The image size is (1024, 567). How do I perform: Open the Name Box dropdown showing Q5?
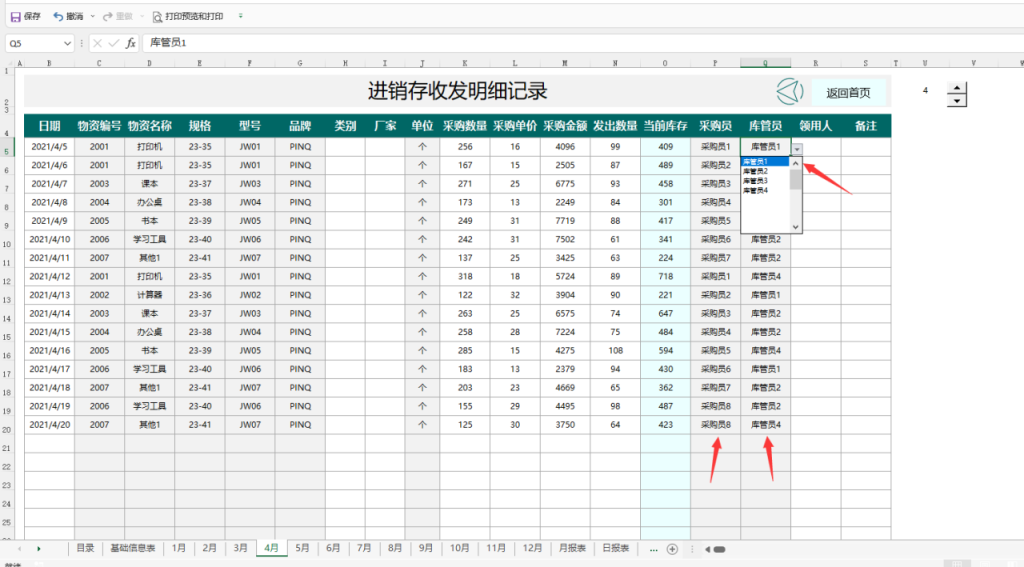(67, 43)
